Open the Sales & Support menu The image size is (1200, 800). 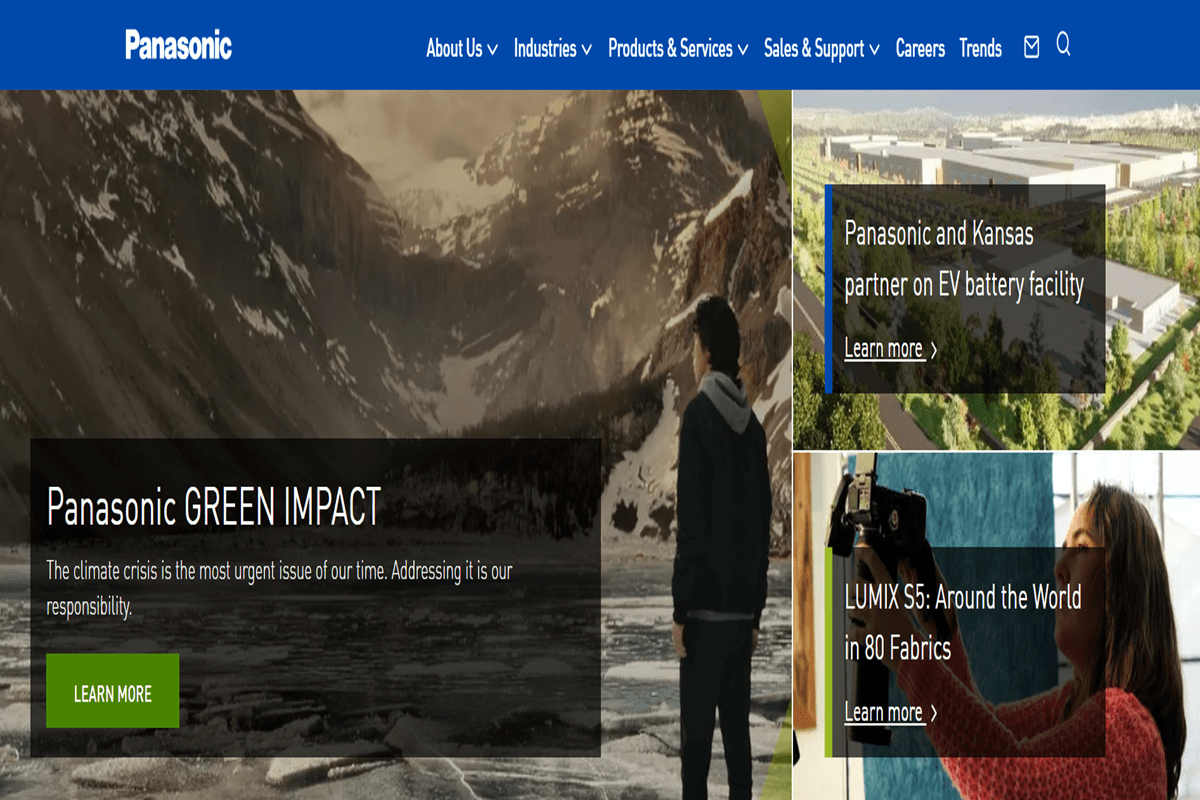[821, 48]
